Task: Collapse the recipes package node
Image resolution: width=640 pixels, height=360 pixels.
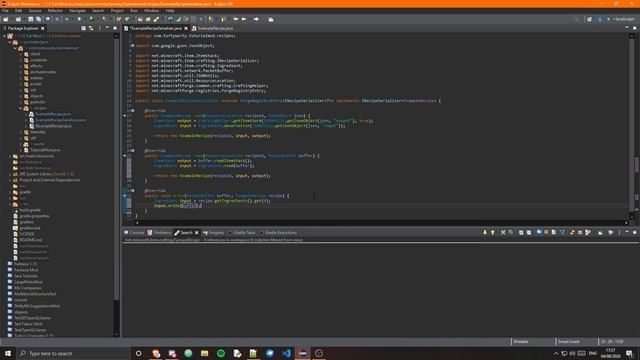Action: (20, 108)
